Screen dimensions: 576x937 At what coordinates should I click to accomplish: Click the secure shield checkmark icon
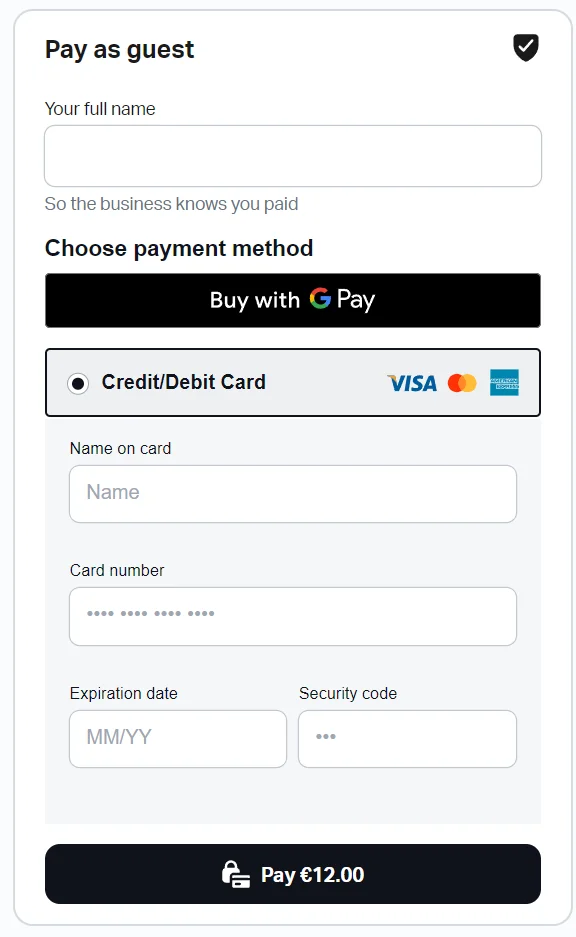click(x=526, y=48)
